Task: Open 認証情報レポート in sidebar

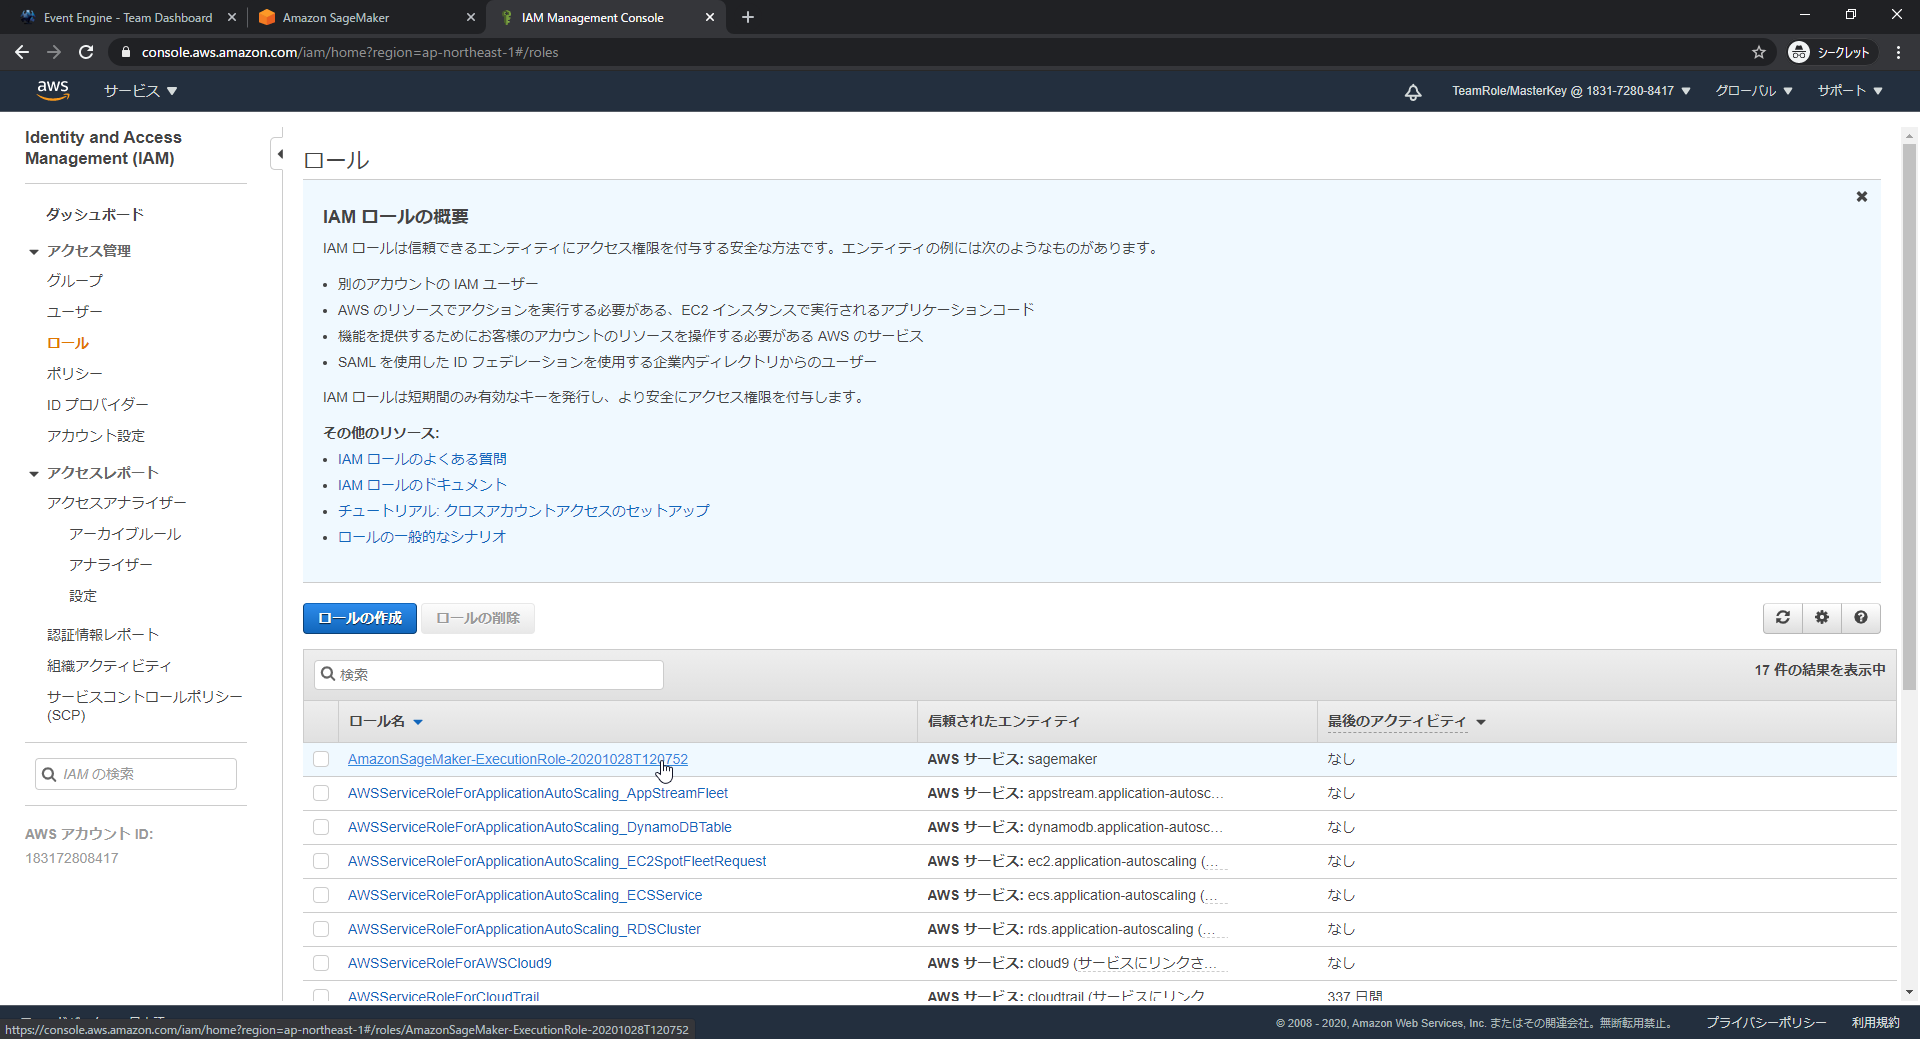Action: (102, 635)
